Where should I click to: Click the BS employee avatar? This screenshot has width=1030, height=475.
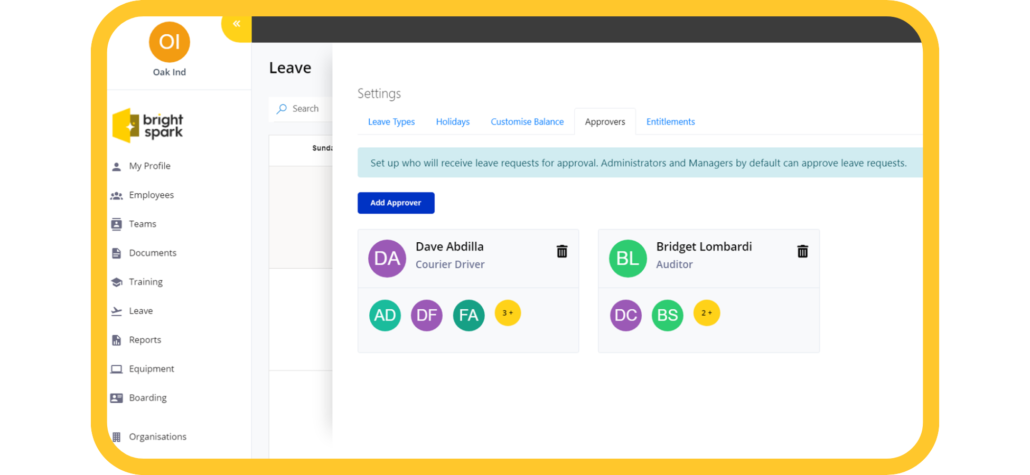click(x=667, y=315)
